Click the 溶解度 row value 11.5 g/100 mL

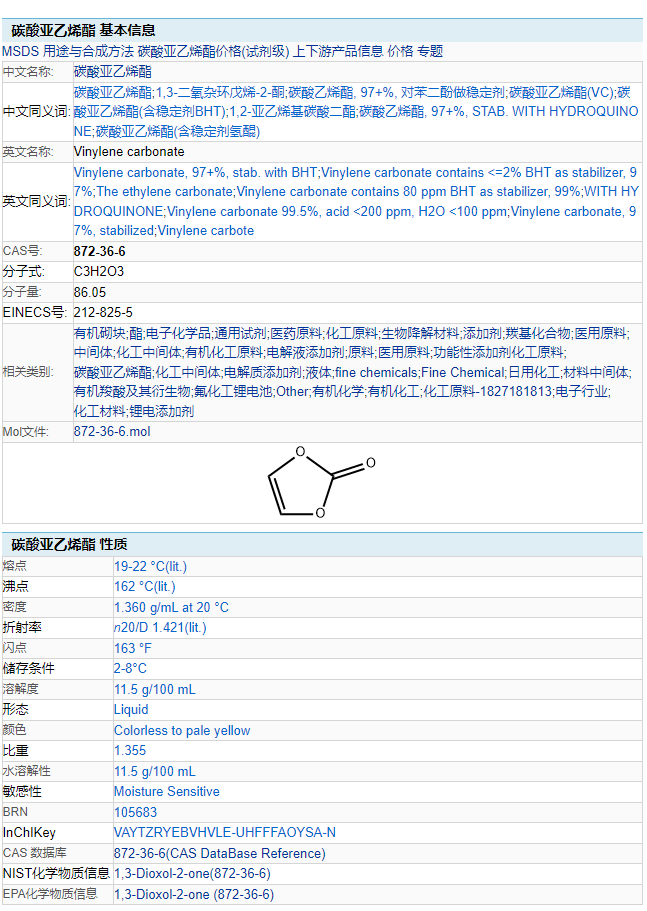[x=154, y=690]
